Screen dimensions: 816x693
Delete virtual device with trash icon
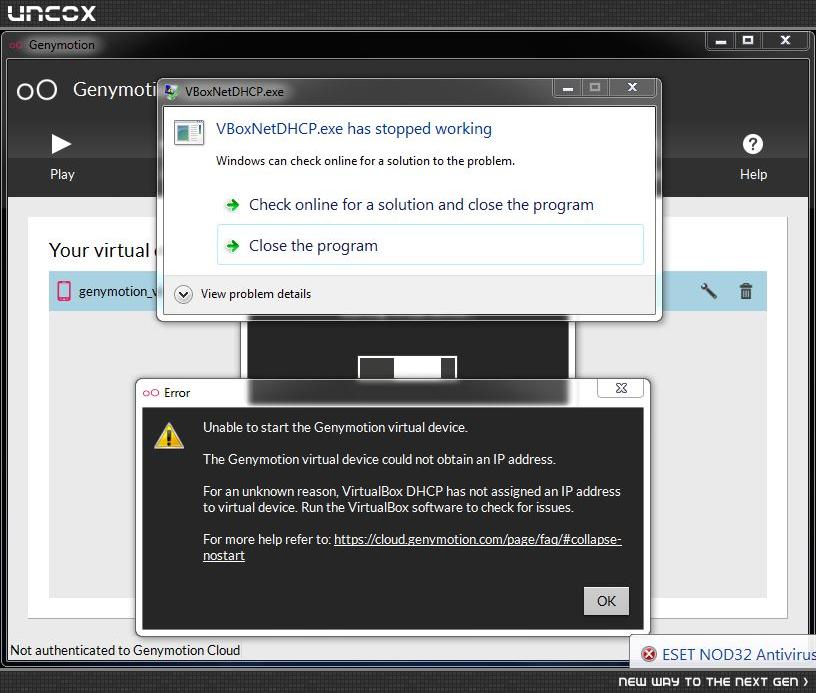coord(746,291)
